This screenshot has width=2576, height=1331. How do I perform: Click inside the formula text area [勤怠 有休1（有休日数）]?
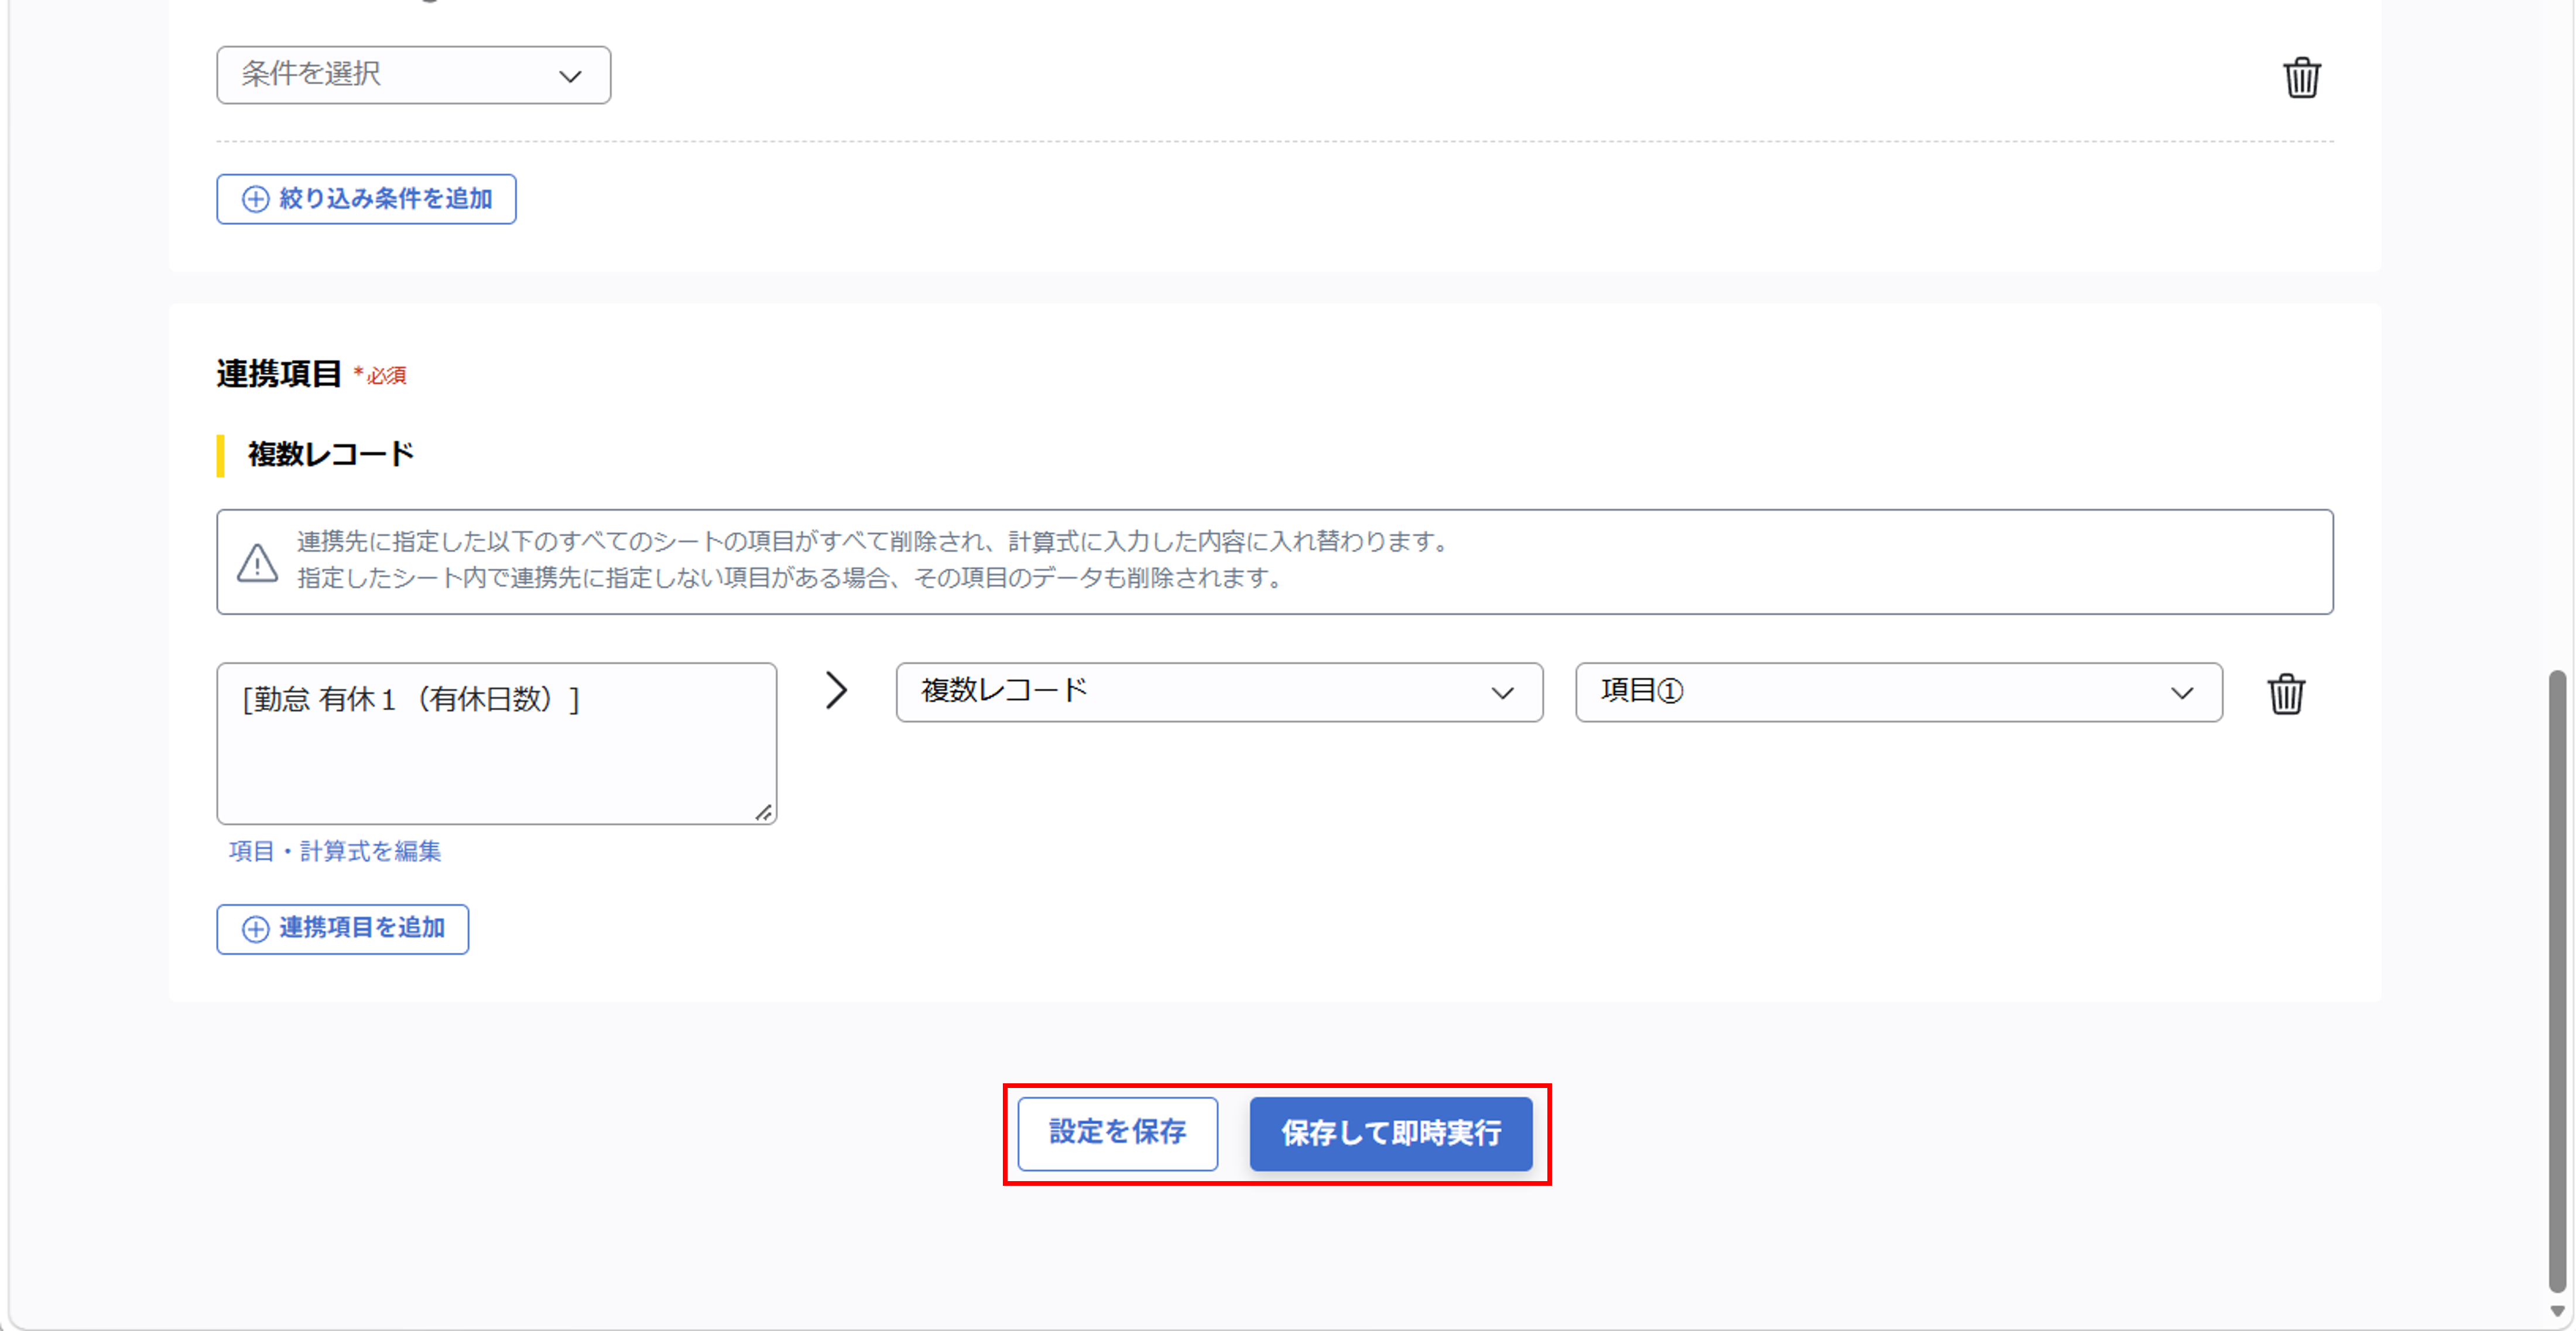coord(496,743)
